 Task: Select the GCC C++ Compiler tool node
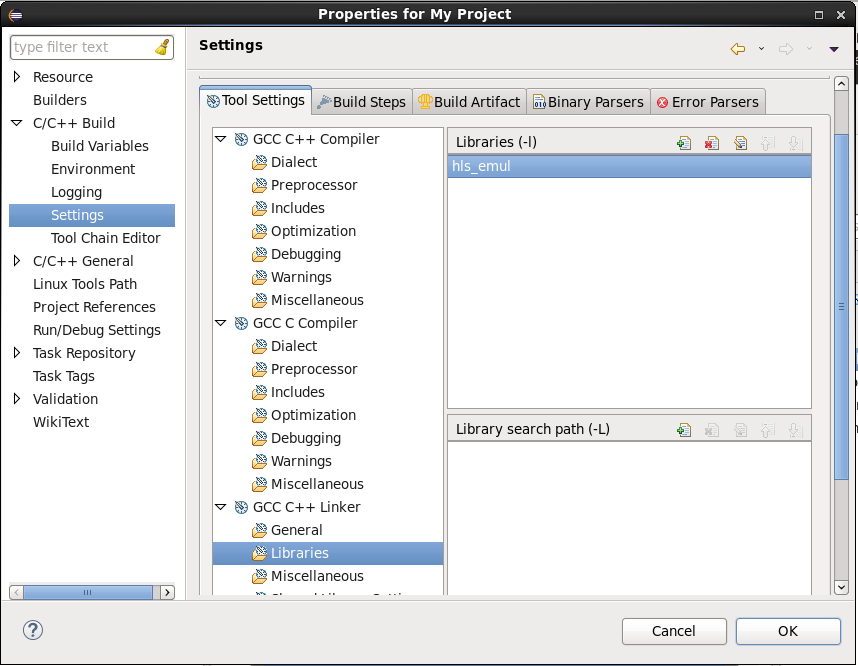pyautogui.click(x=316, y=139)
